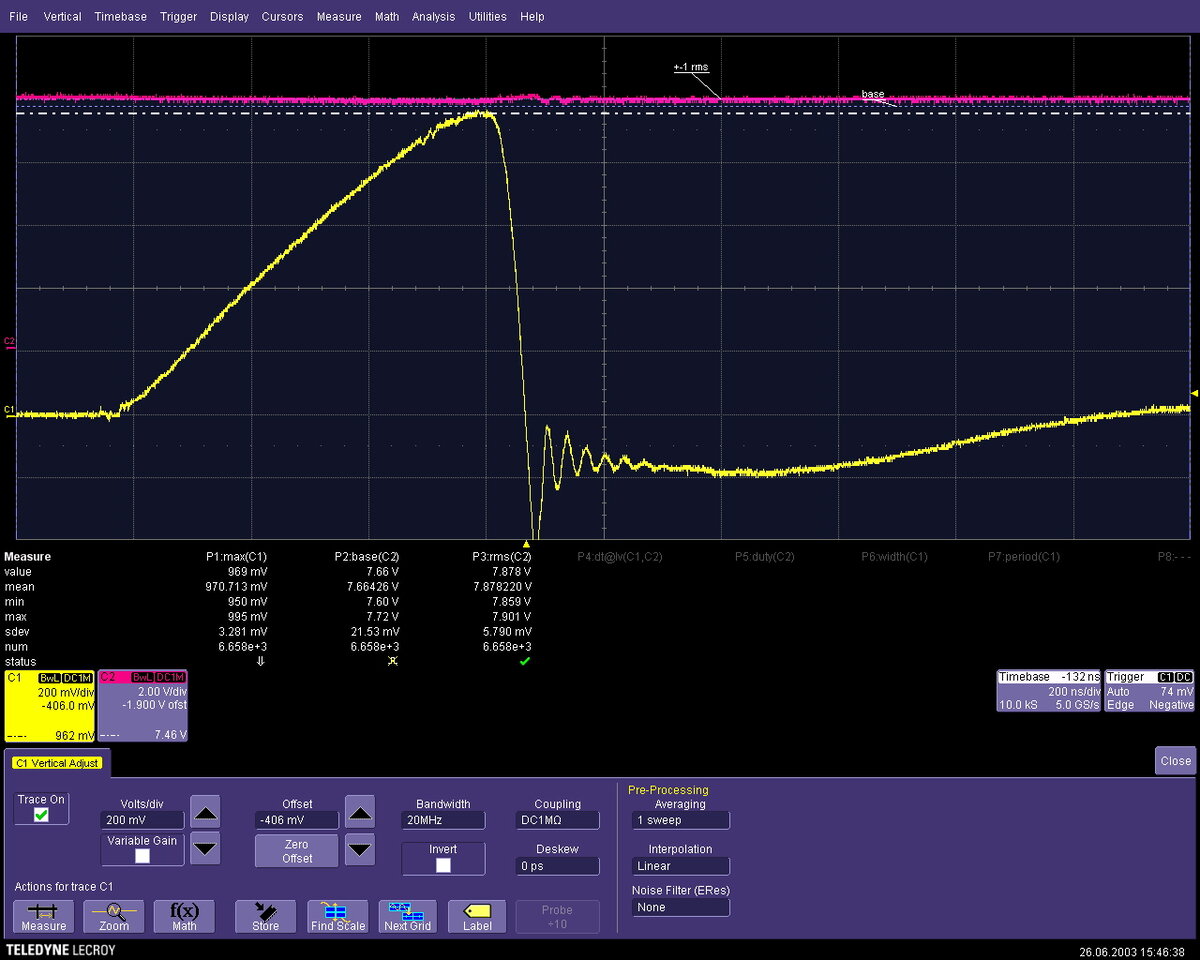Decrease Volts/div with down arrow
This screenshot has height=960, width=1200.
[205, 850]
